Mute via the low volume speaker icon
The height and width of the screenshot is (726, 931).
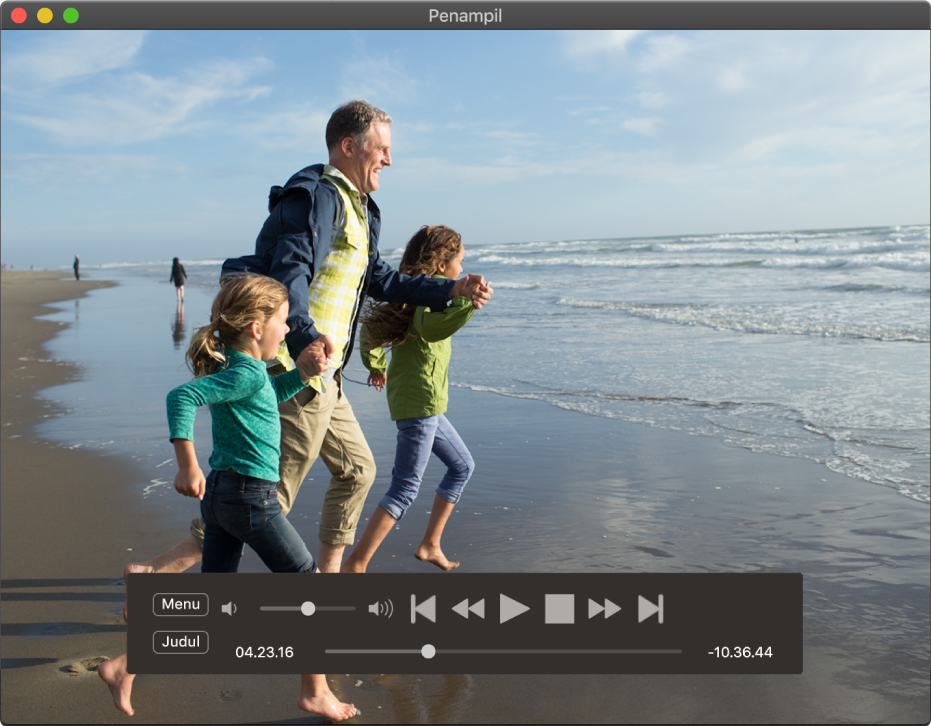229,608
